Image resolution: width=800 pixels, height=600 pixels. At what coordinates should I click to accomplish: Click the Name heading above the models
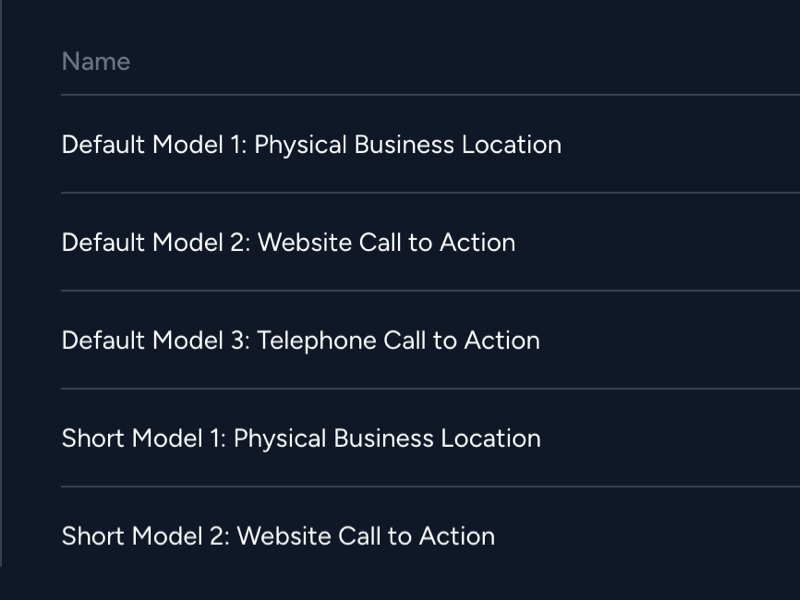96,62
